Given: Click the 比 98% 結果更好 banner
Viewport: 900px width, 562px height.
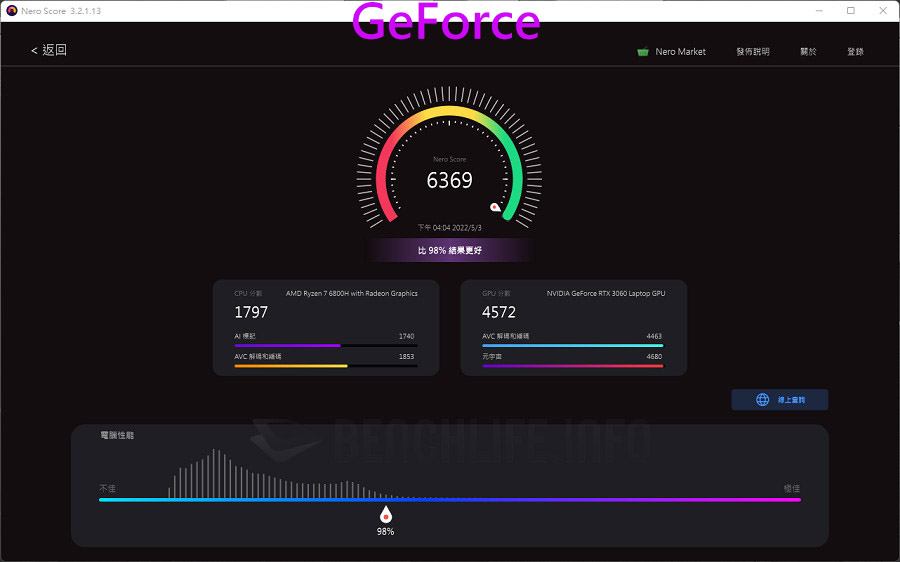Looking at the screenshot, I should click(449, 251).
